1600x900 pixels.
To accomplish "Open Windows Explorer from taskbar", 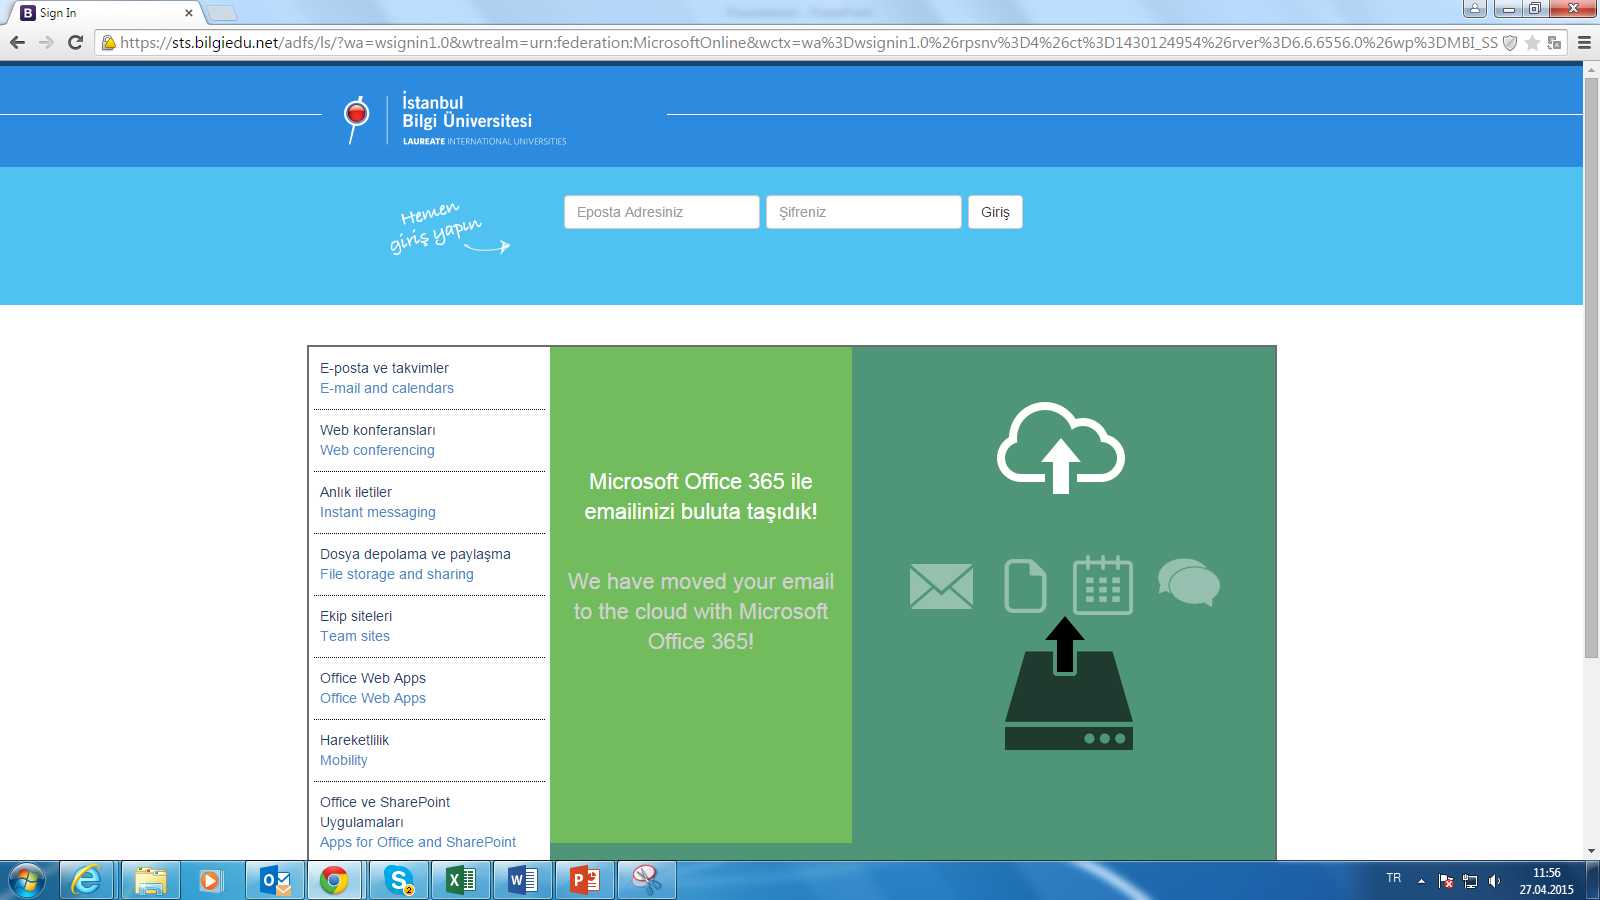I will pos(150,881).
